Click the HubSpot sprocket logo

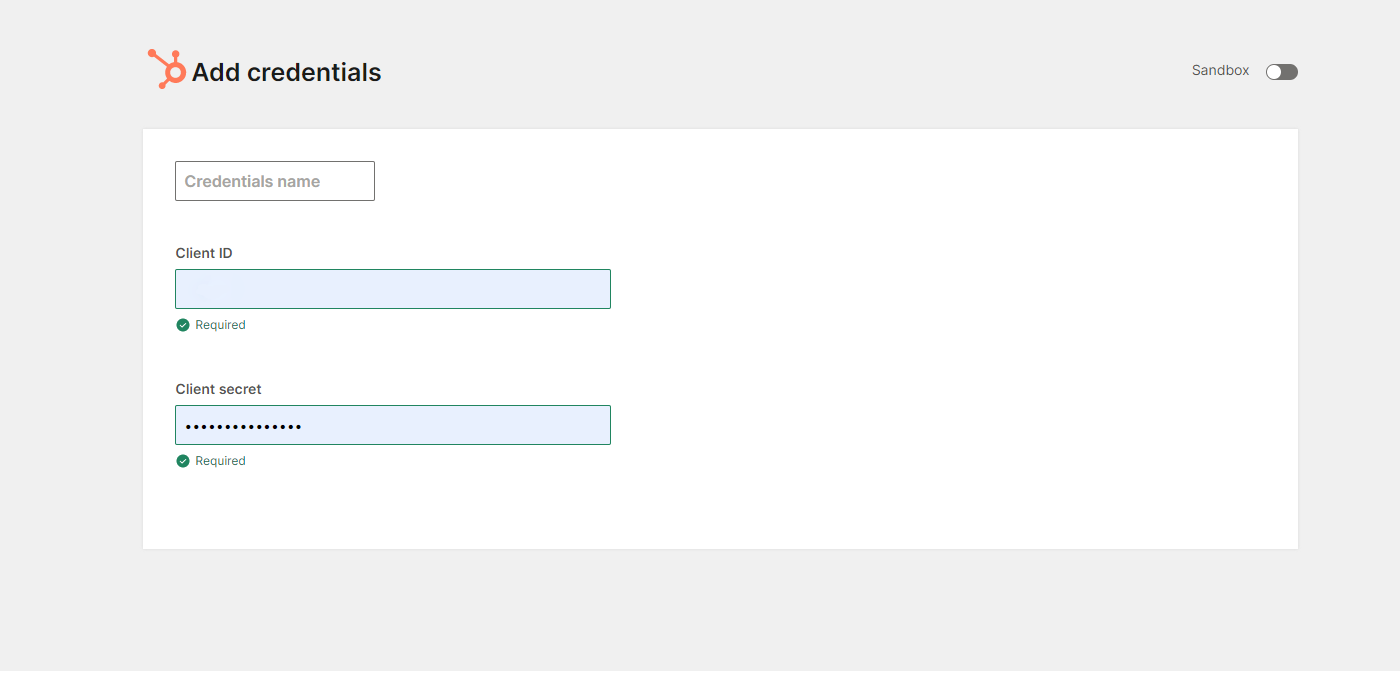(x=167, y=69)
